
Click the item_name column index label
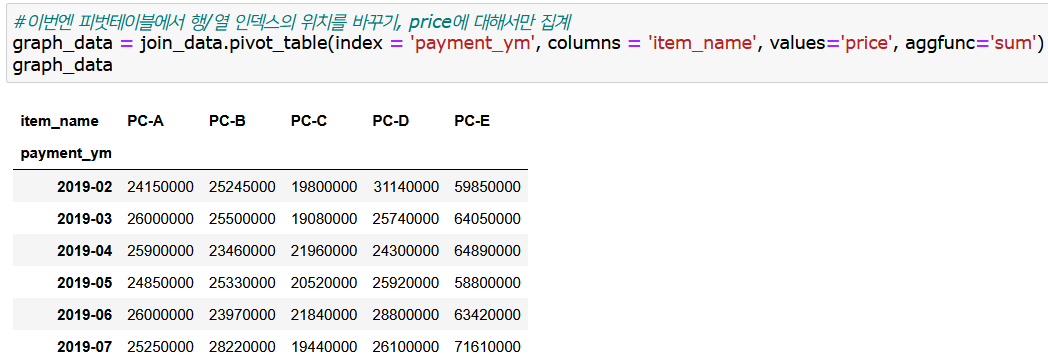[x=59, y=121]
